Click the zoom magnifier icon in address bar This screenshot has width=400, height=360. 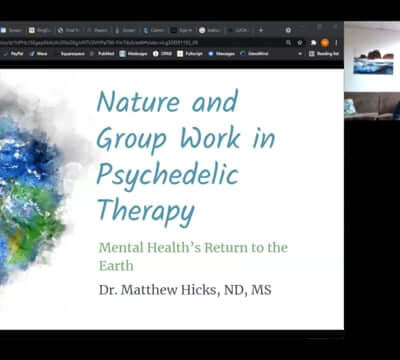[288, 42]
